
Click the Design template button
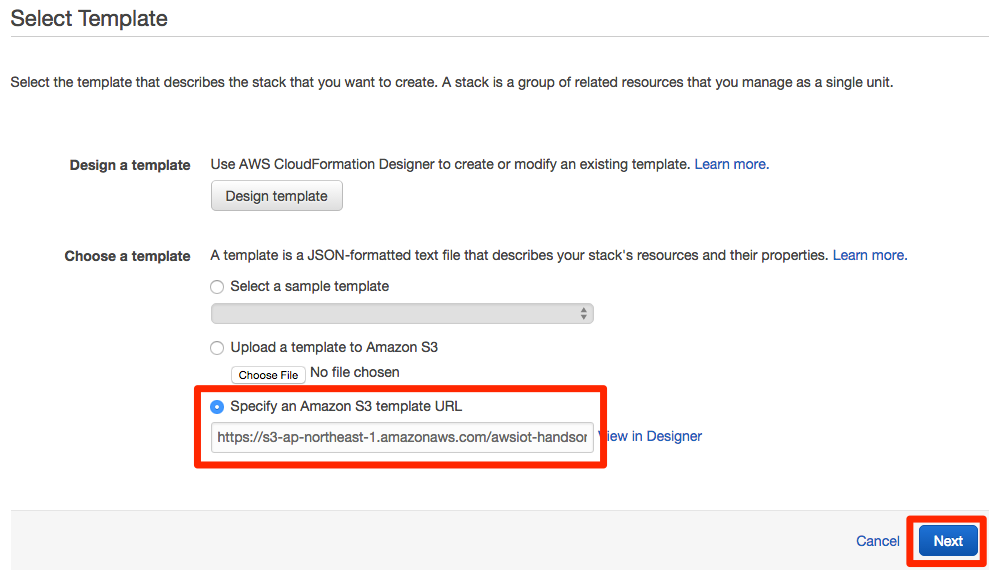coord(276,196)
